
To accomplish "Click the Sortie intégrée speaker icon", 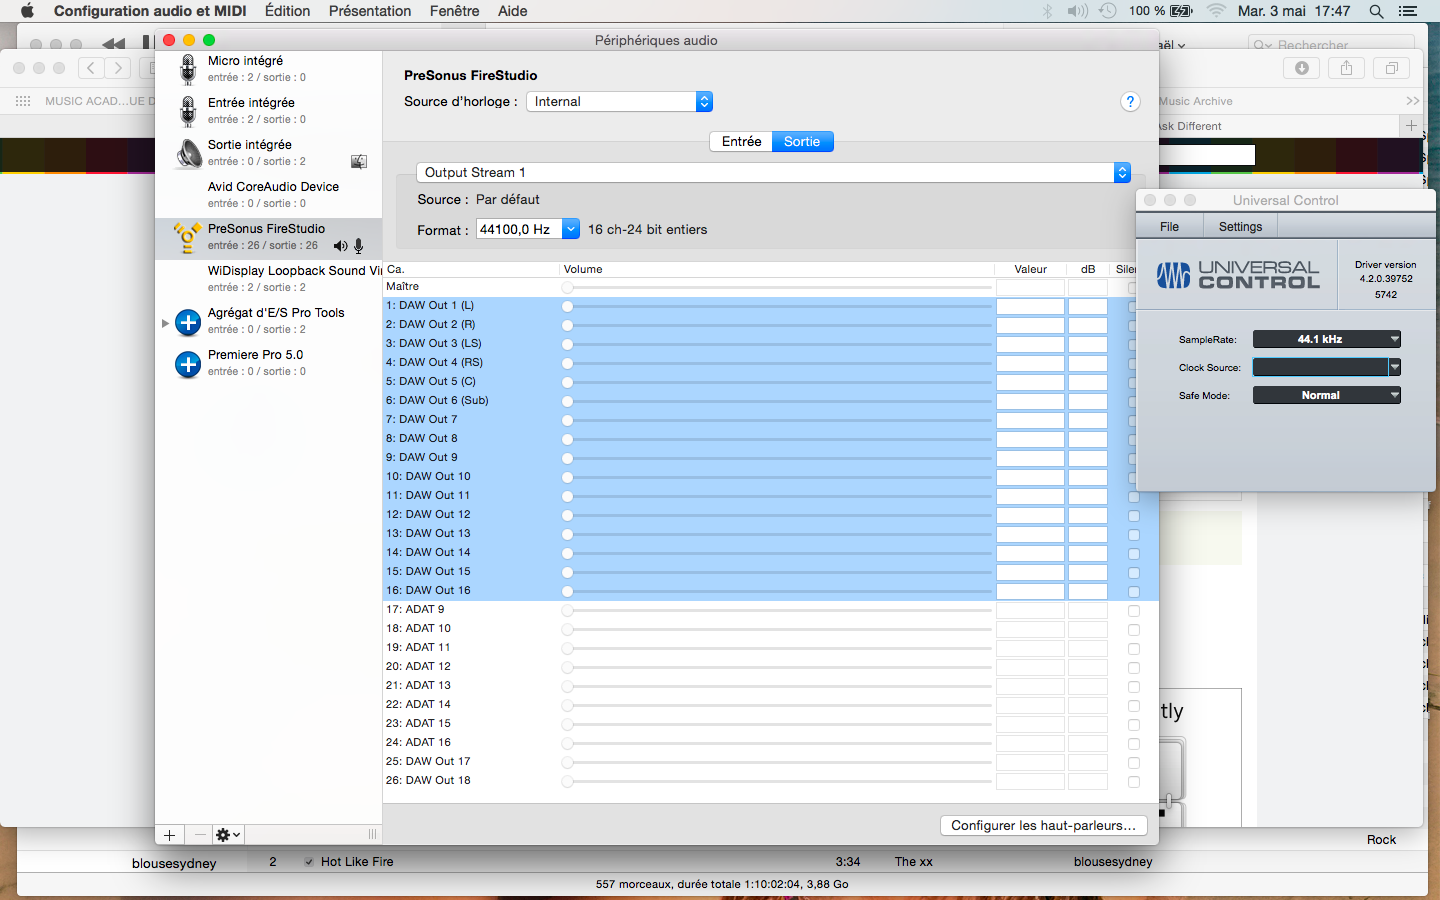I will click(x=188, y=153).
